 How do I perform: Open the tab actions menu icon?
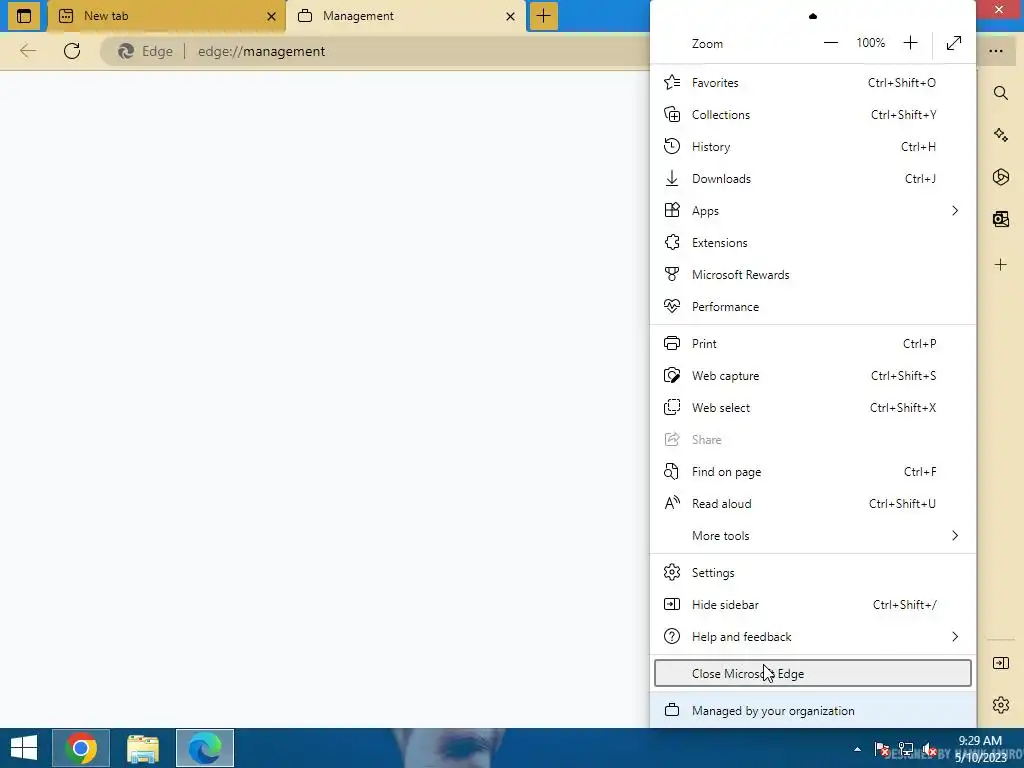coord(24,16)
